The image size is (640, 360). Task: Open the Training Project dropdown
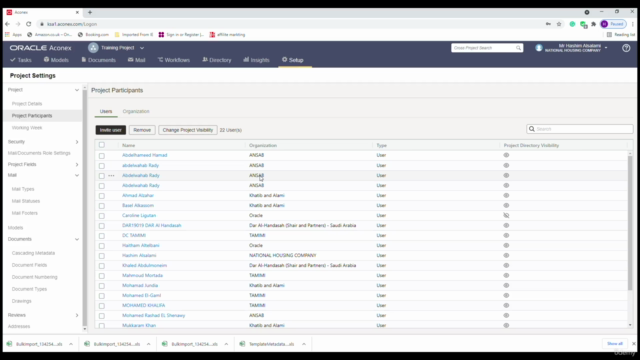142,48
